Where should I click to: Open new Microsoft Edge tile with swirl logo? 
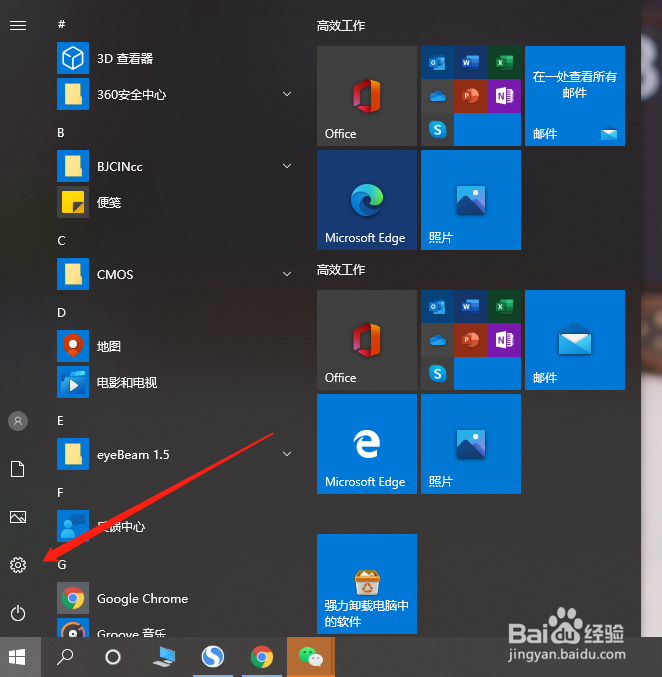[x=367, y=200]
